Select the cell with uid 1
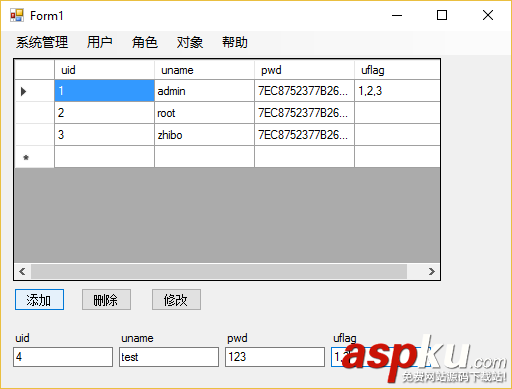This screenshot has height=389, width=512. pyautogui.click(x=104, y=91)
